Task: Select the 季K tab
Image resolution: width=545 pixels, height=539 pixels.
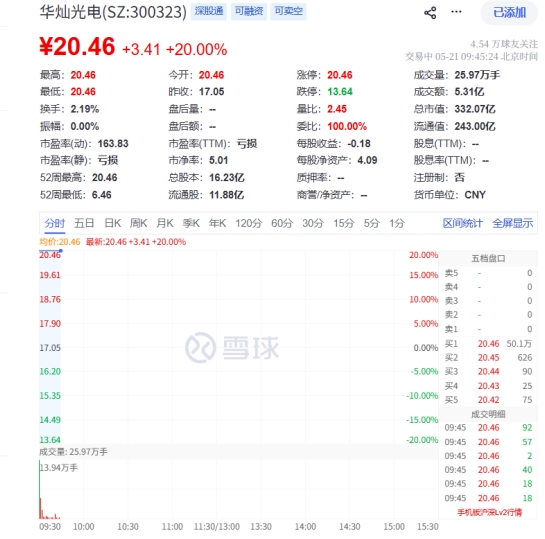Action: tap(191, 223)
